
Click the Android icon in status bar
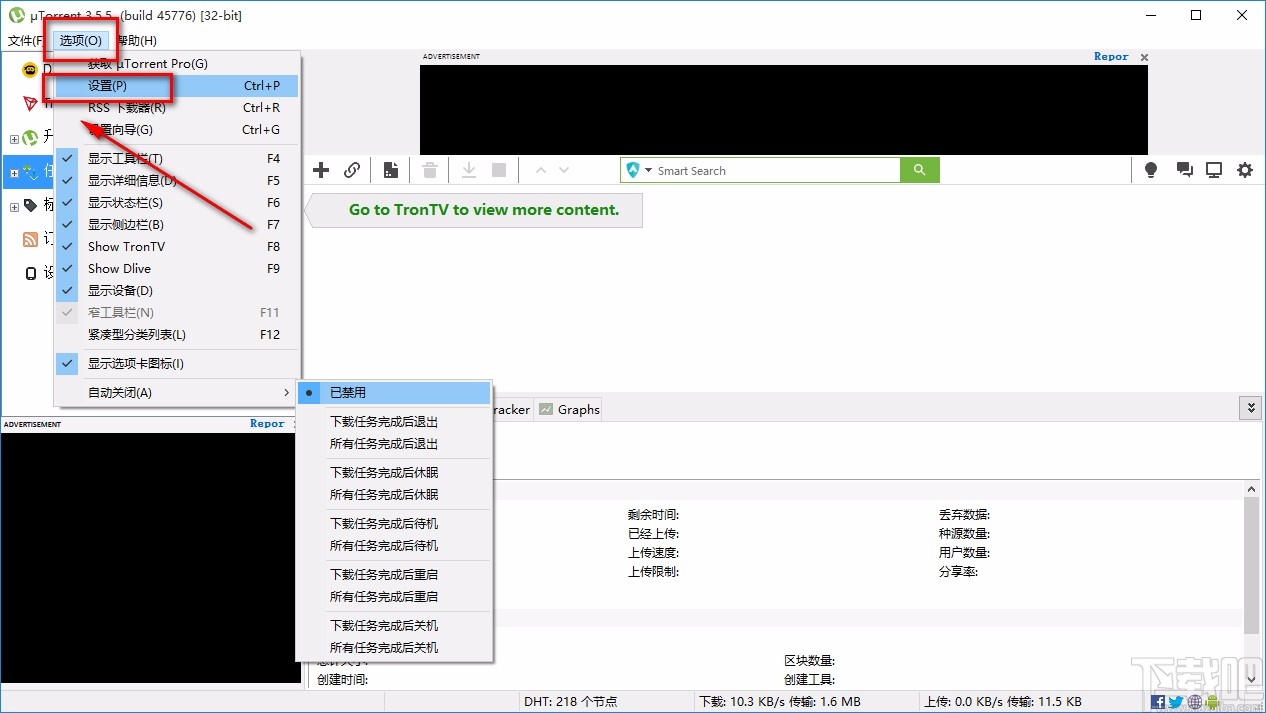coord(1211,702)
